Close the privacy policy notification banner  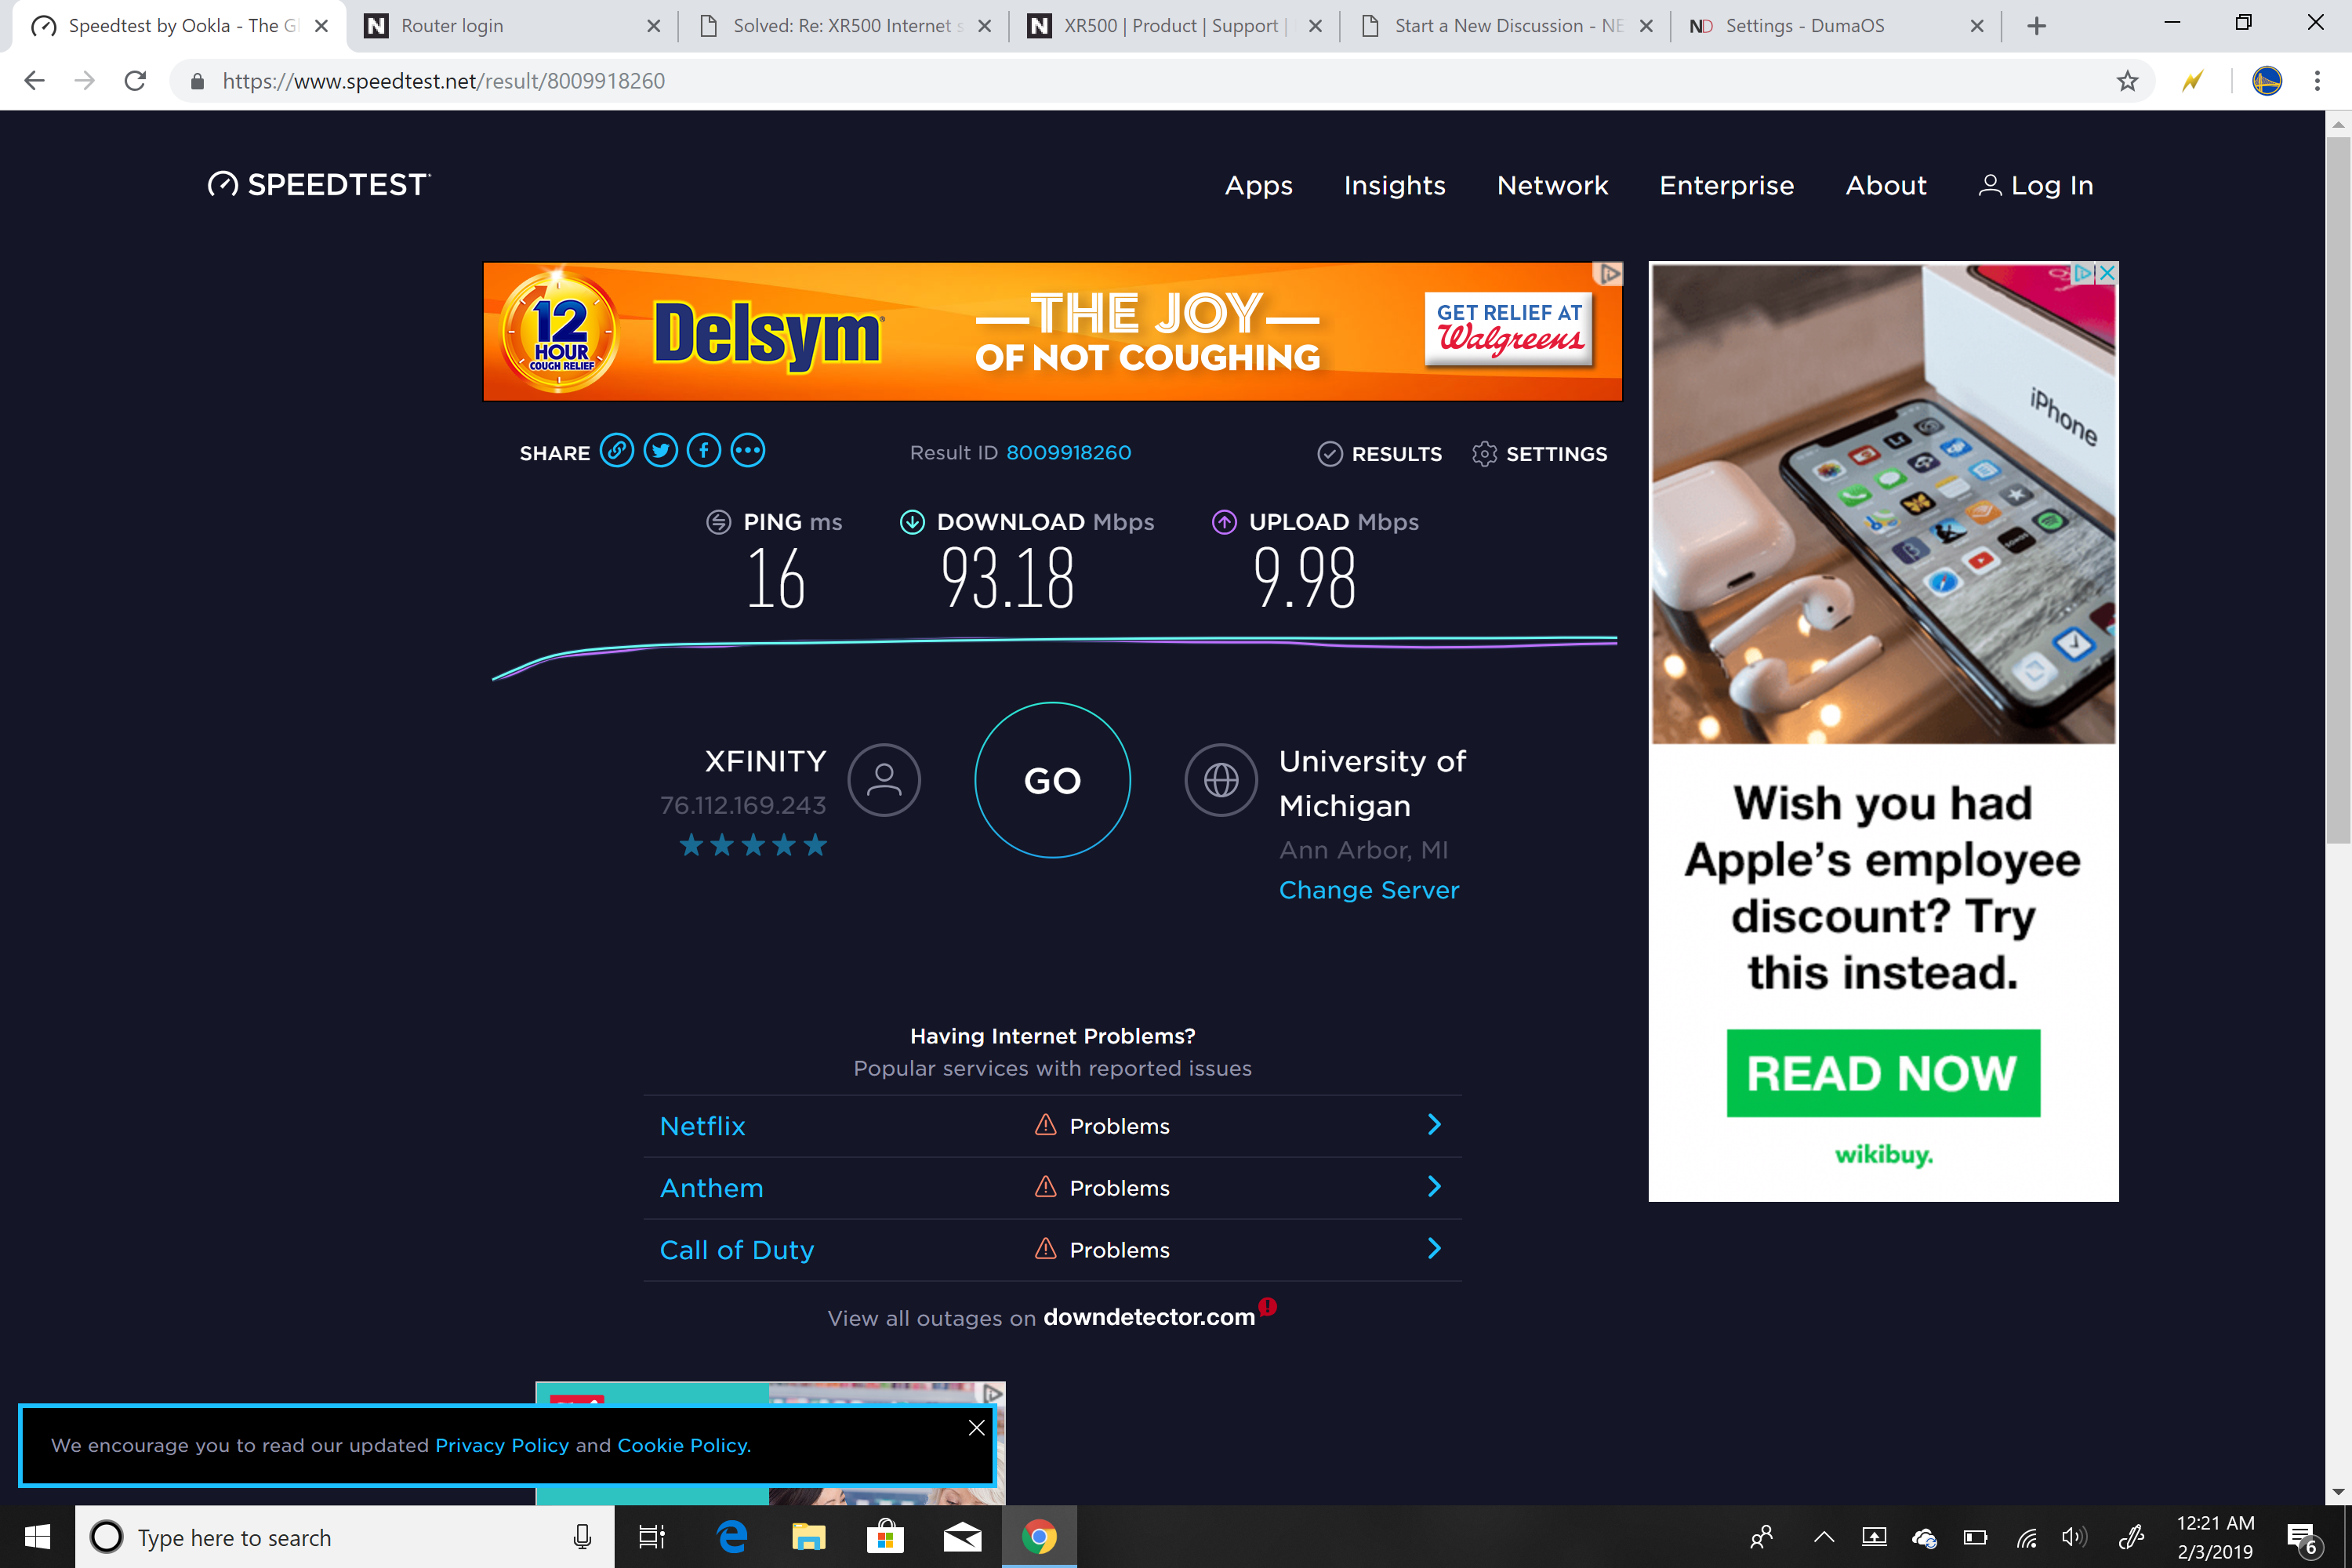976,1428
